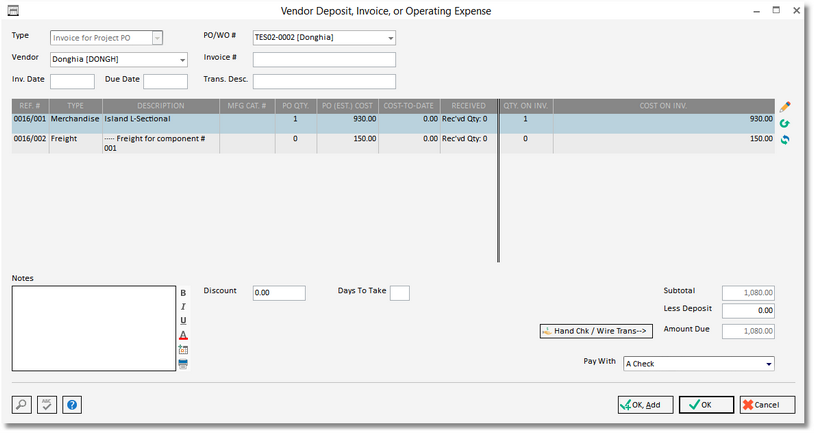Toggle underline formatting for Notes

[183, 321]
